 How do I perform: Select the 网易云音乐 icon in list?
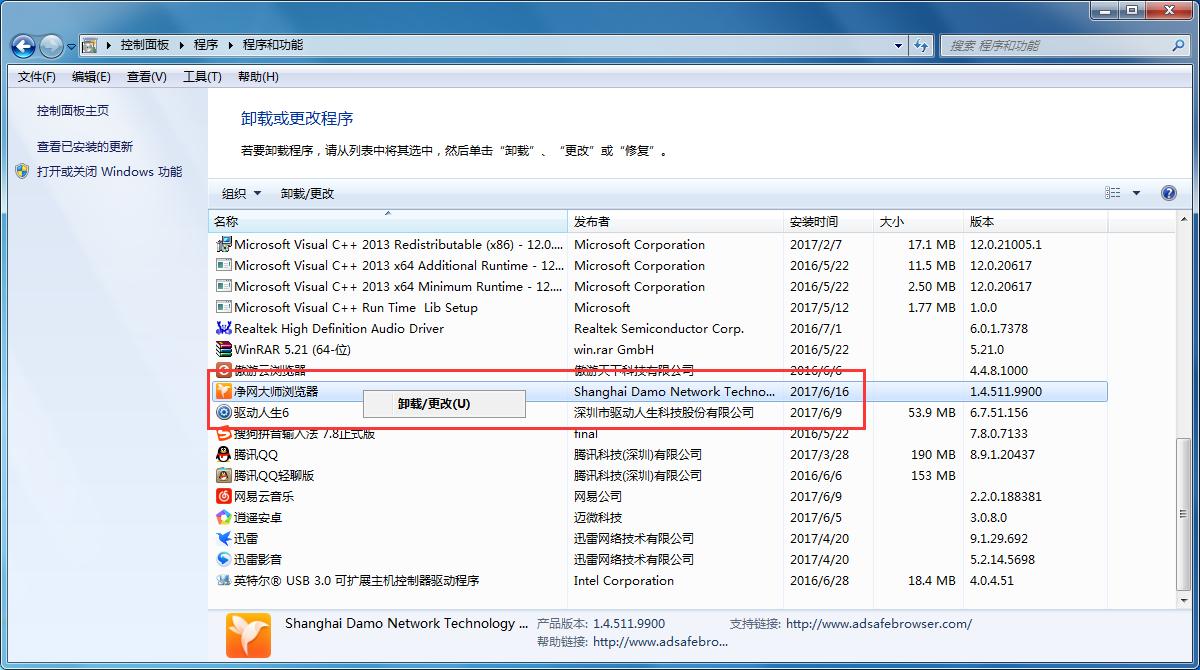tap(224, 497)
